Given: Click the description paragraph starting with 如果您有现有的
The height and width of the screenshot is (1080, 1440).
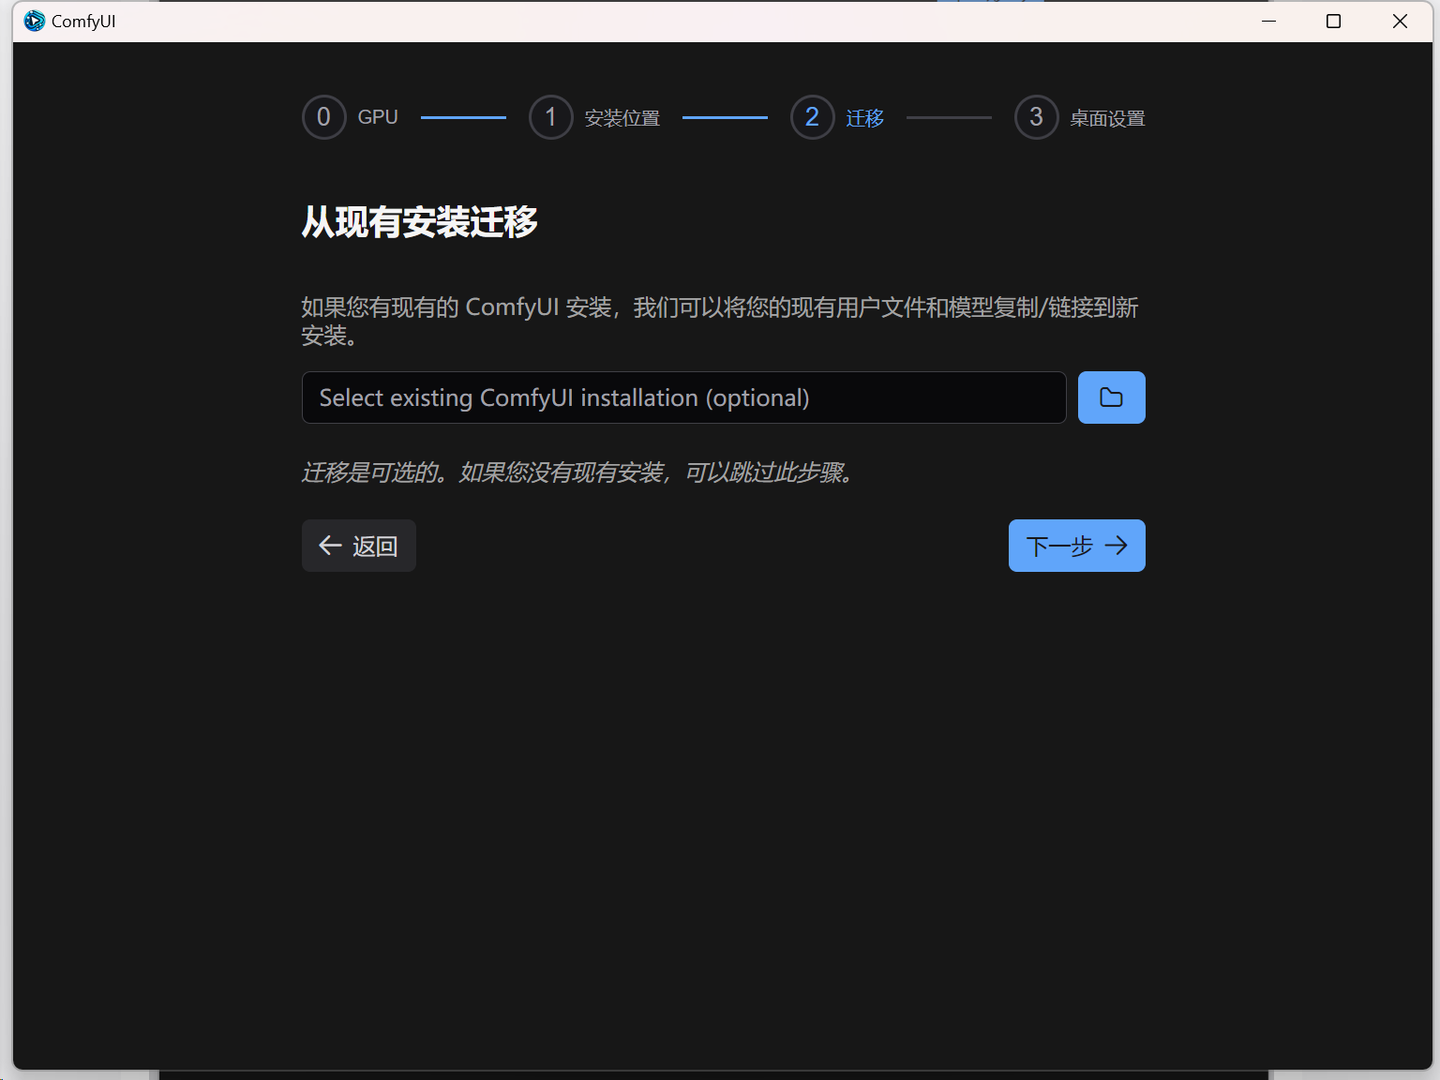Looking at the screenshot, I should coord(720,321).
